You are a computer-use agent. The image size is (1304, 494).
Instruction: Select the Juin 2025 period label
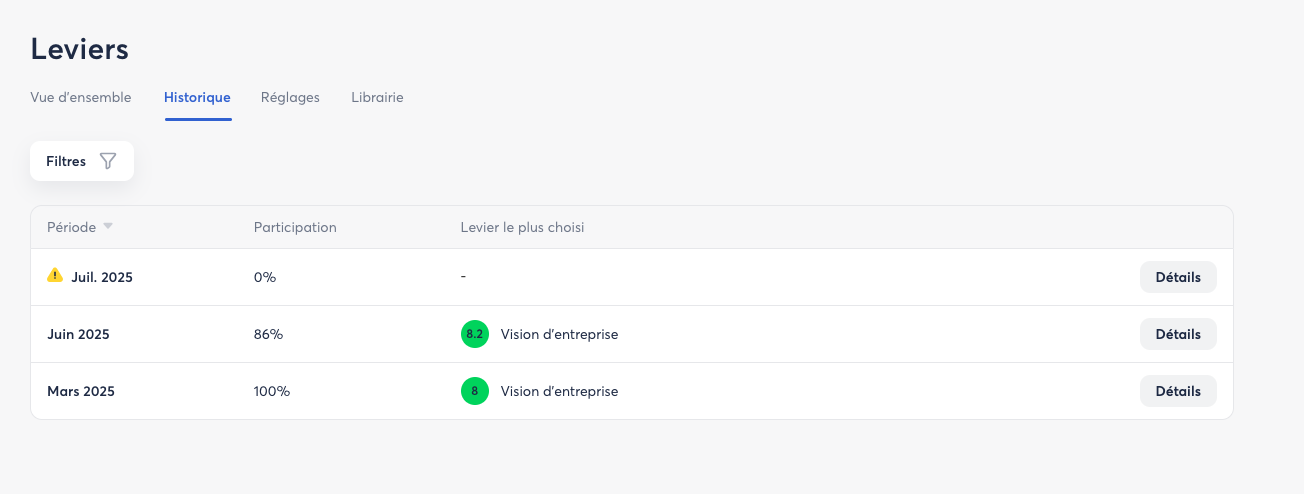pyautogui.click(x=78, y=334)
